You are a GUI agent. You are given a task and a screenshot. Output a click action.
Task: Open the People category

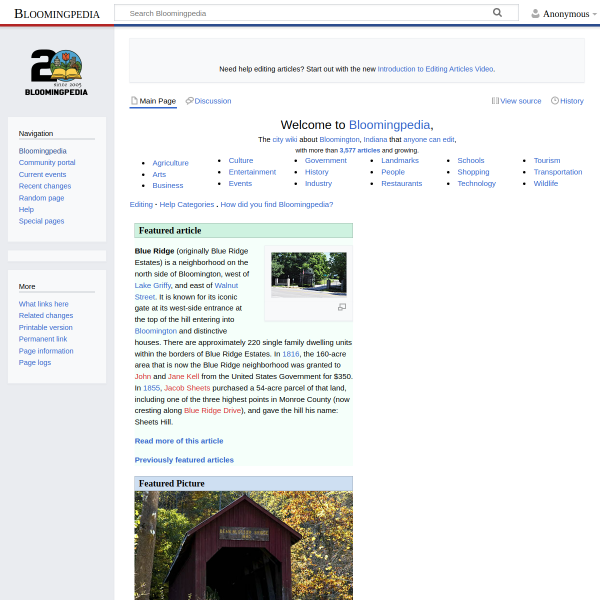393,172
